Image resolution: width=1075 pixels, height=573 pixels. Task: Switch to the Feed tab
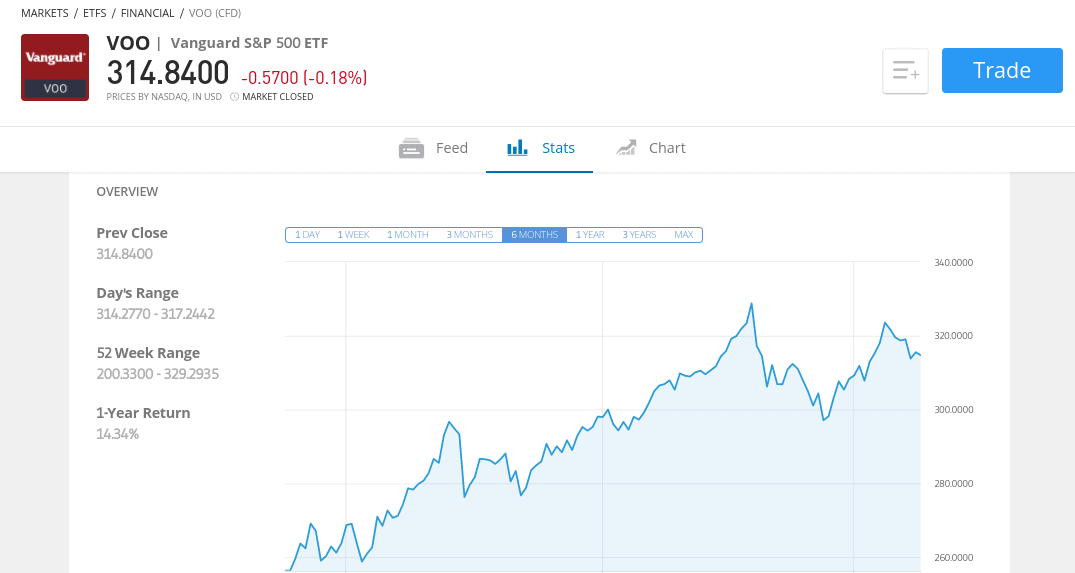point(433,148)
